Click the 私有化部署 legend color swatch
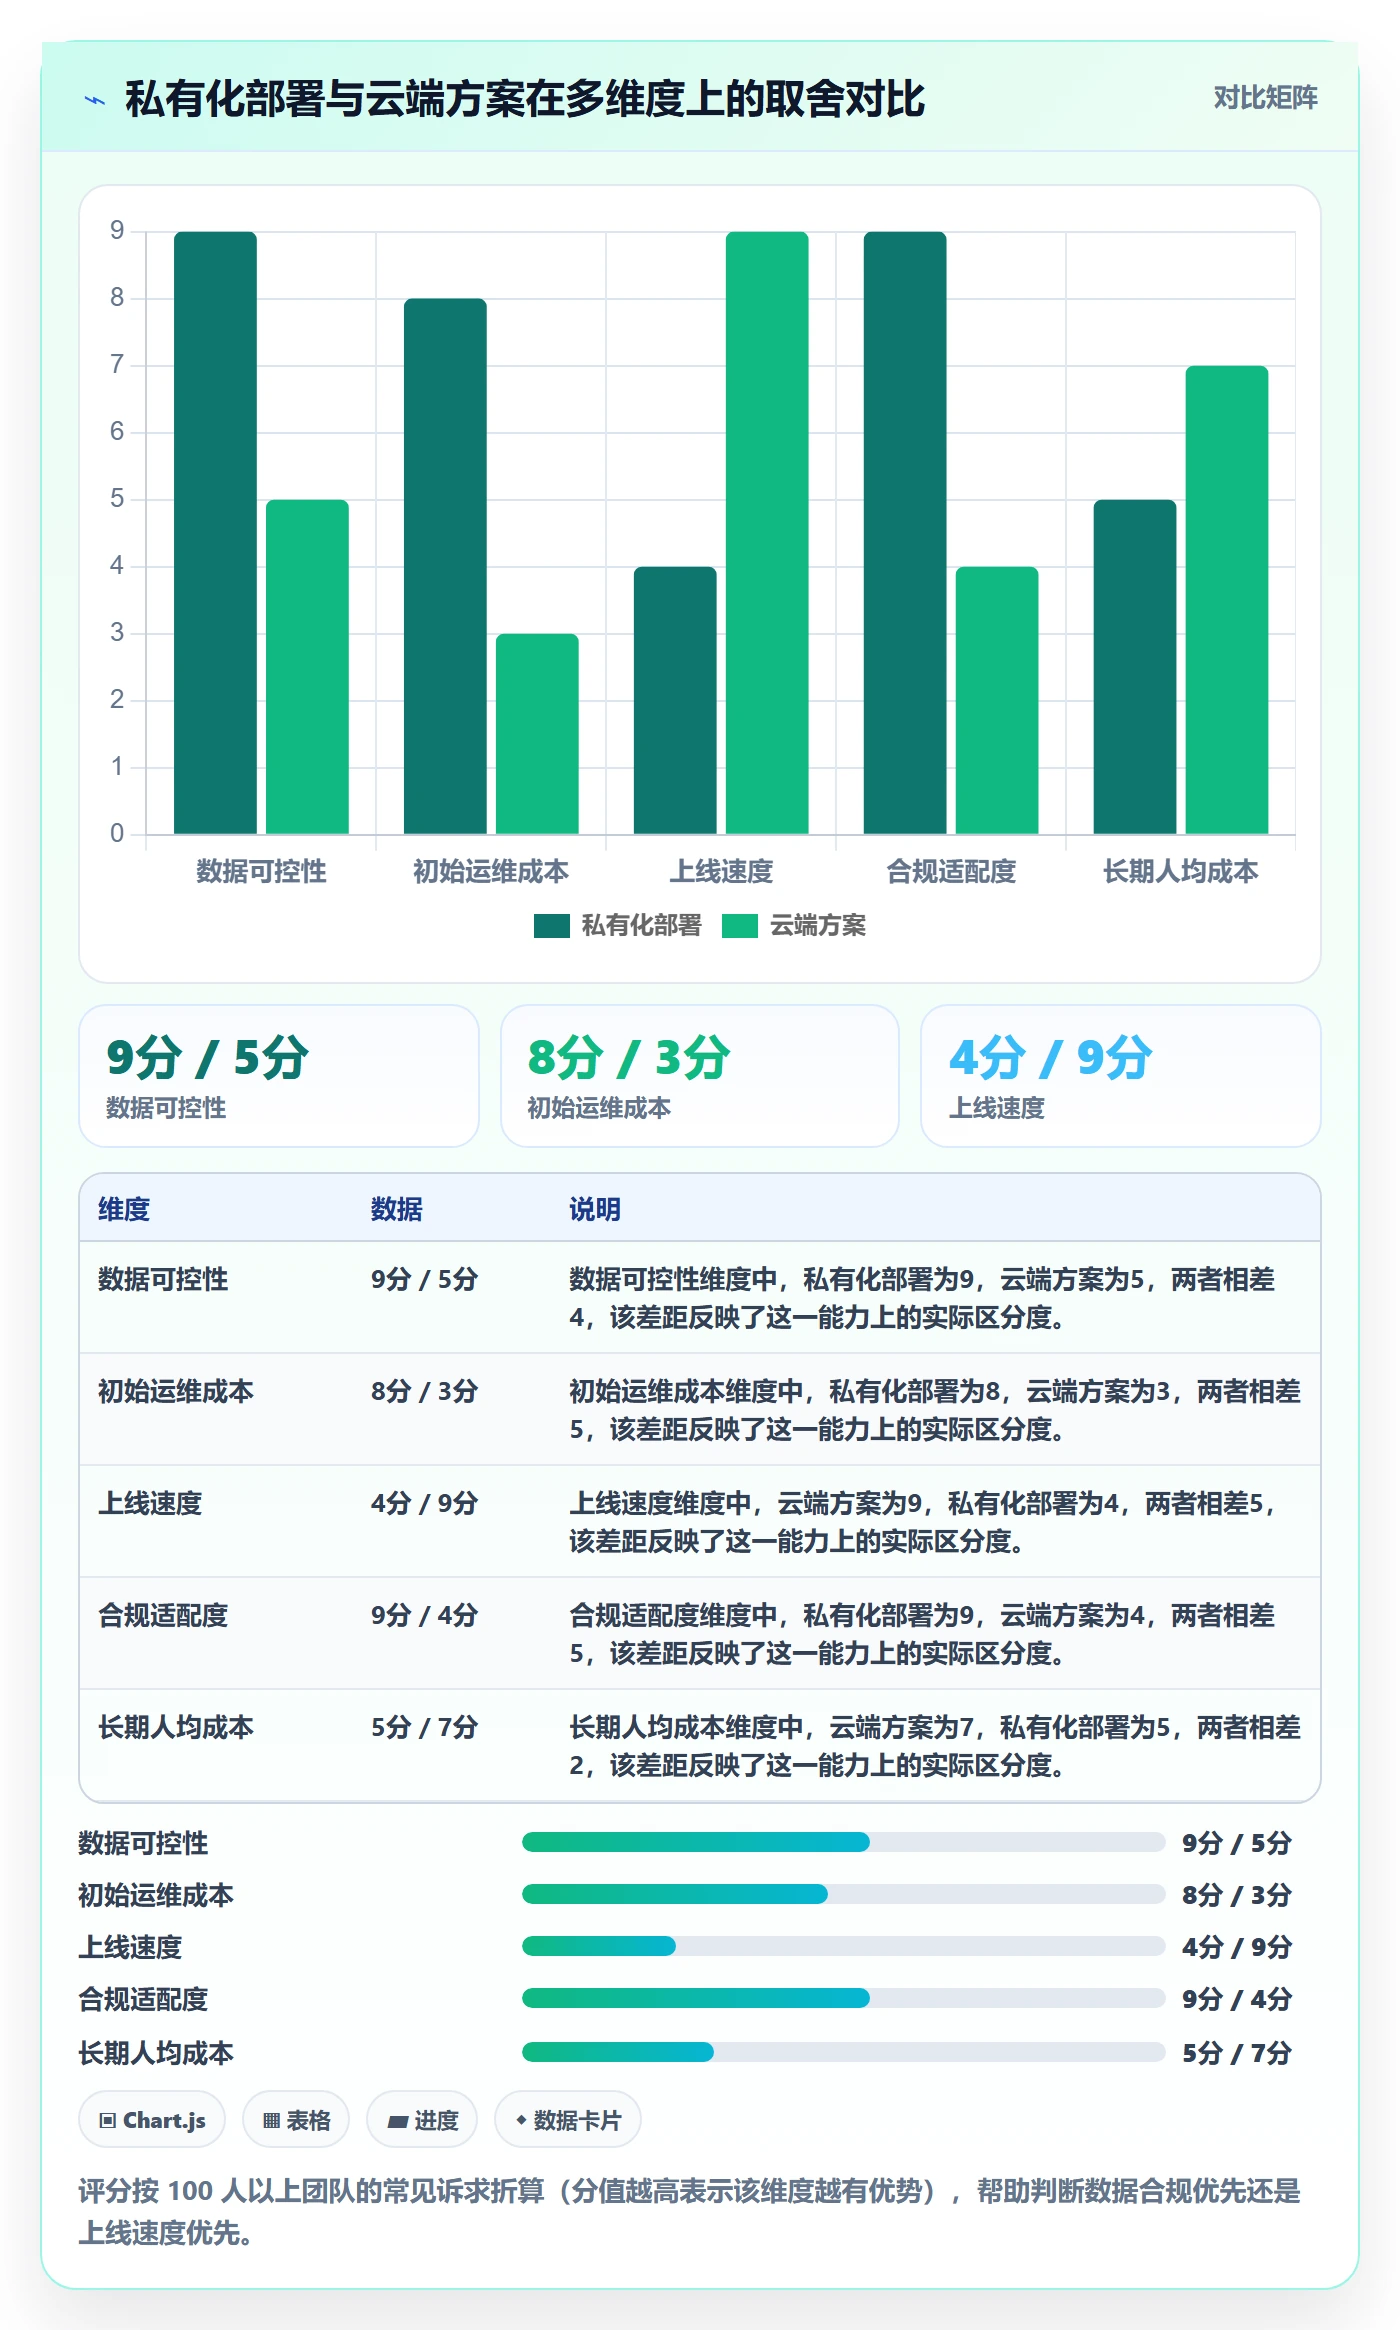This screenshot has width=1400, height=2330. pos(551,926)
